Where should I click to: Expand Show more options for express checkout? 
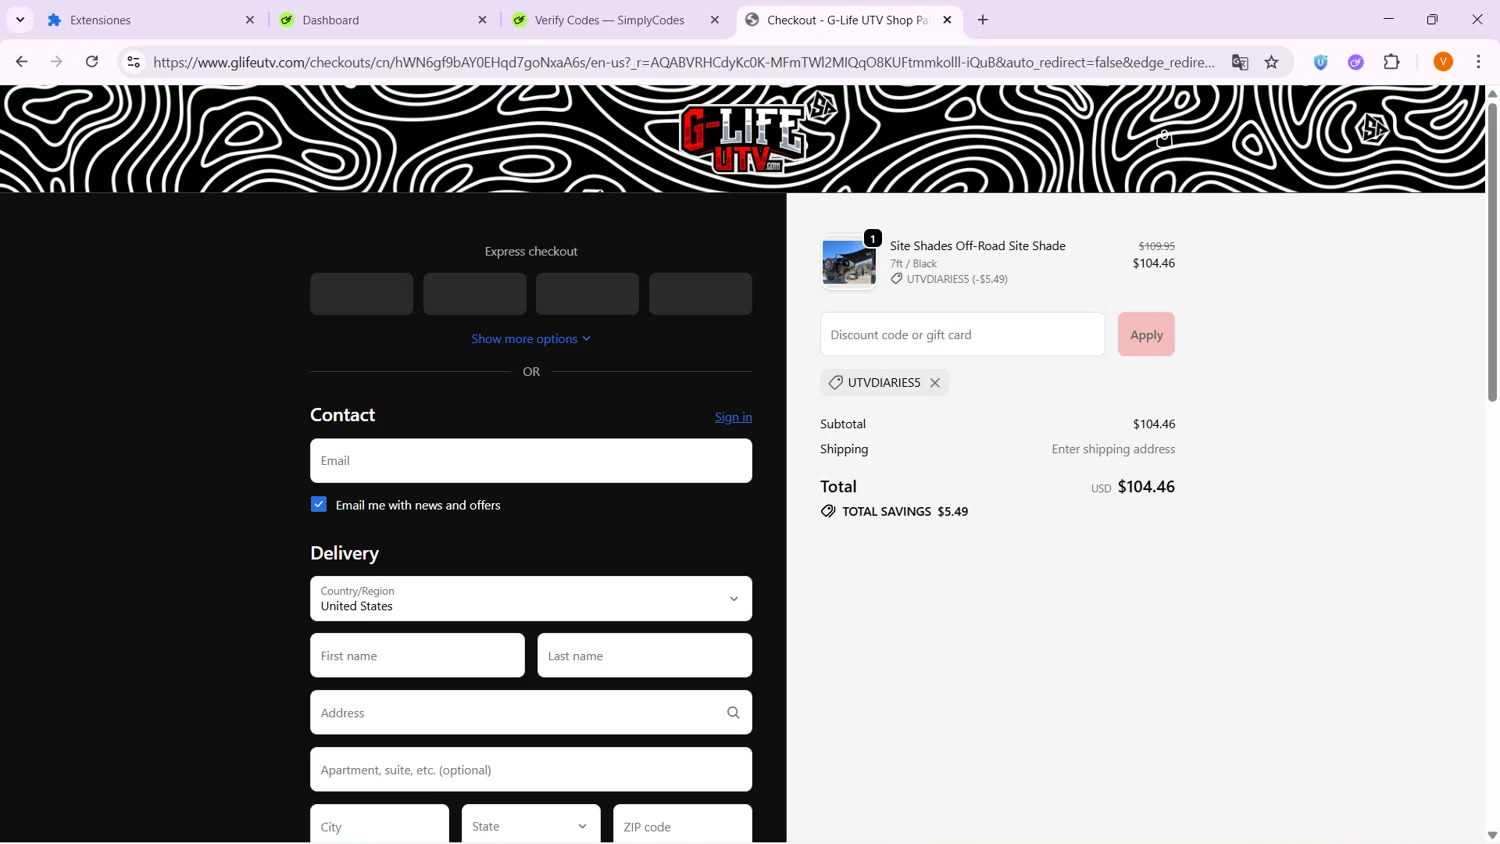(x=531, y=339)
